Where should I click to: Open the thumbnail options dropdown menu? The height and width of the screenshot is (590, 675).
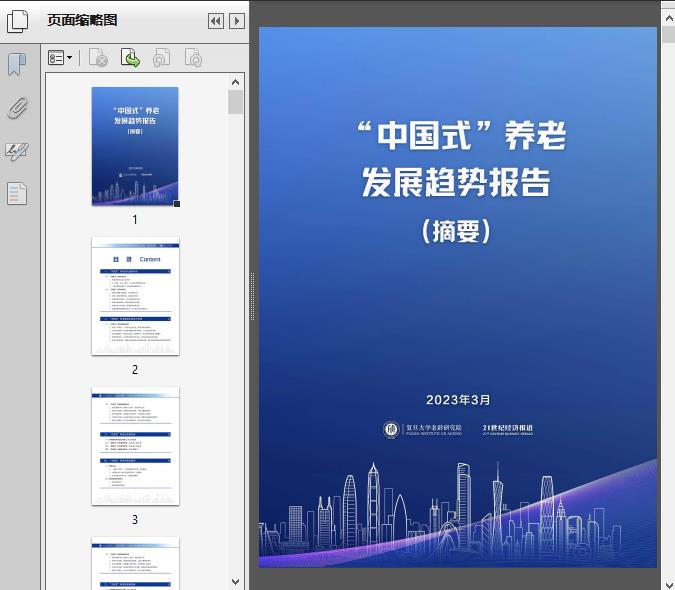[x=60, y=57]
